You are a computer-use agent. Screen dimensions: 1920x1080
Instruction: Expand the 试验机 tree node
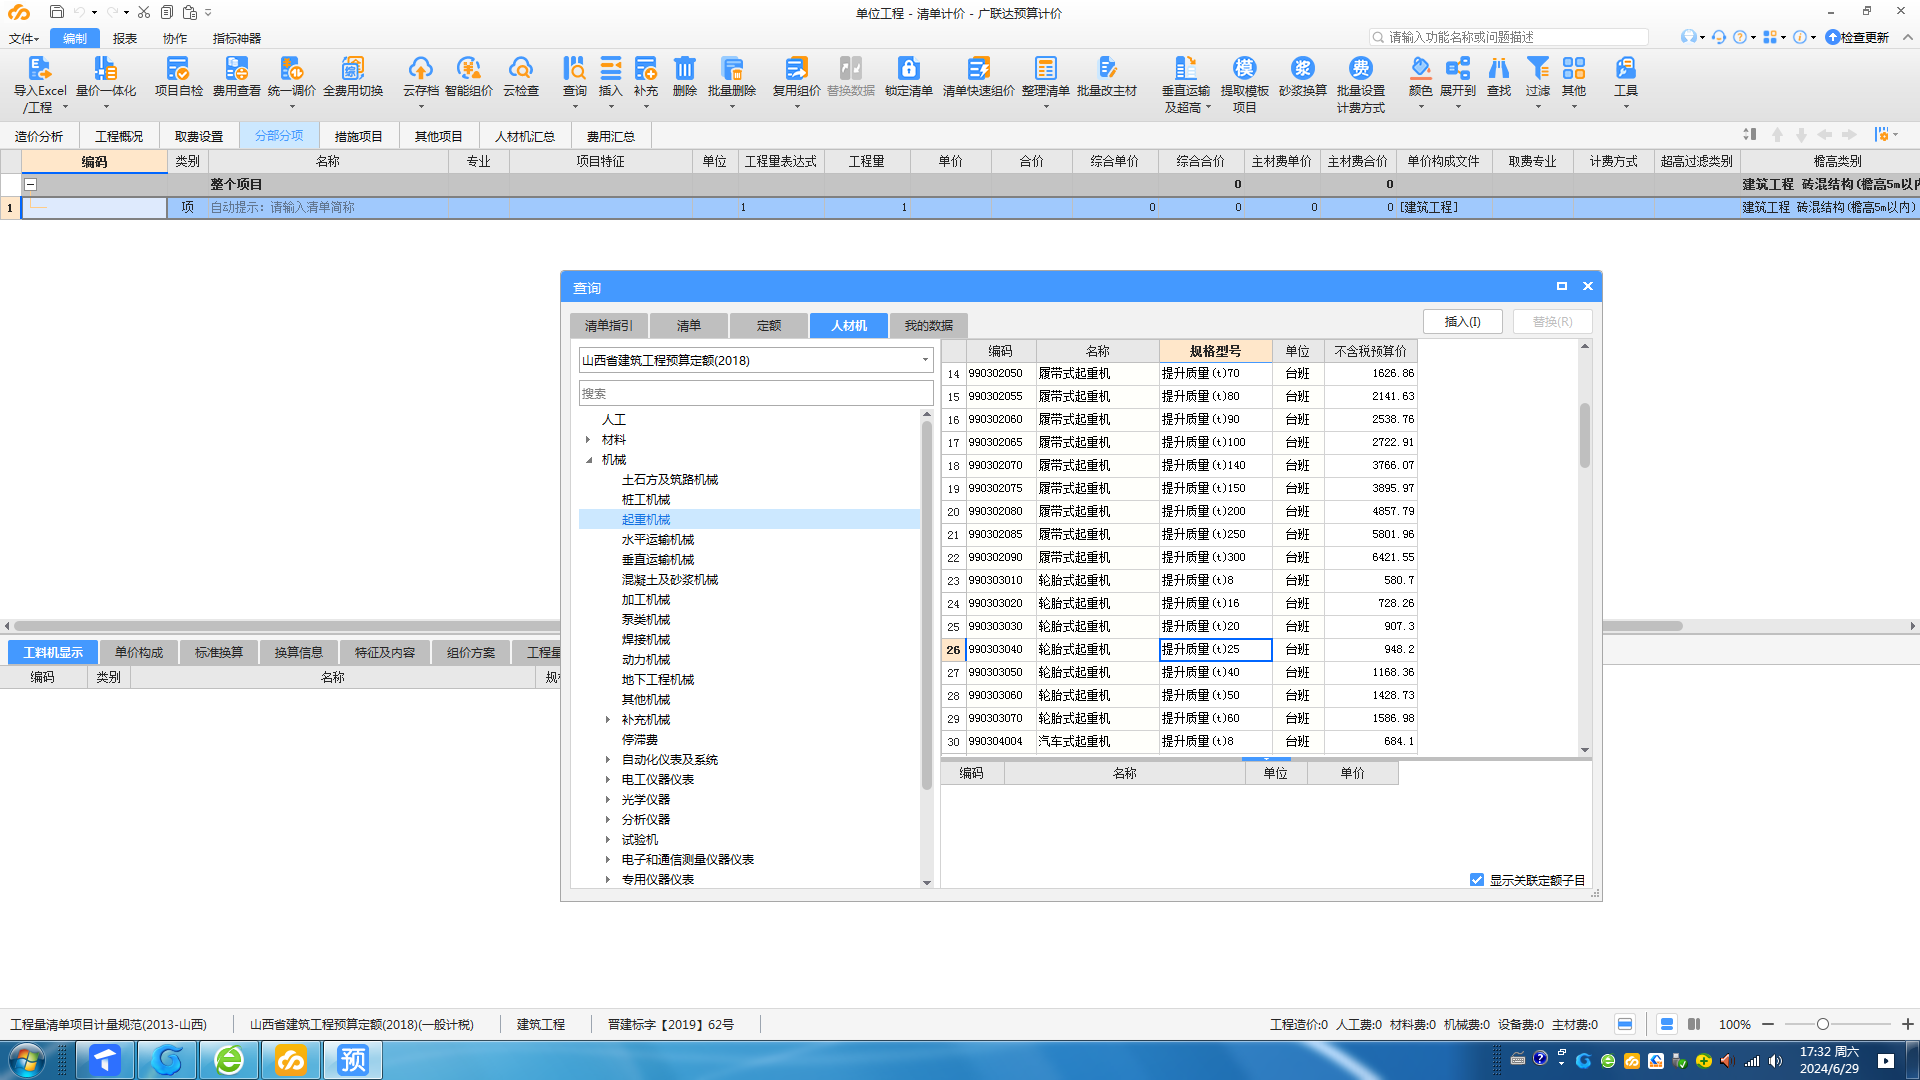click(608, 840)
